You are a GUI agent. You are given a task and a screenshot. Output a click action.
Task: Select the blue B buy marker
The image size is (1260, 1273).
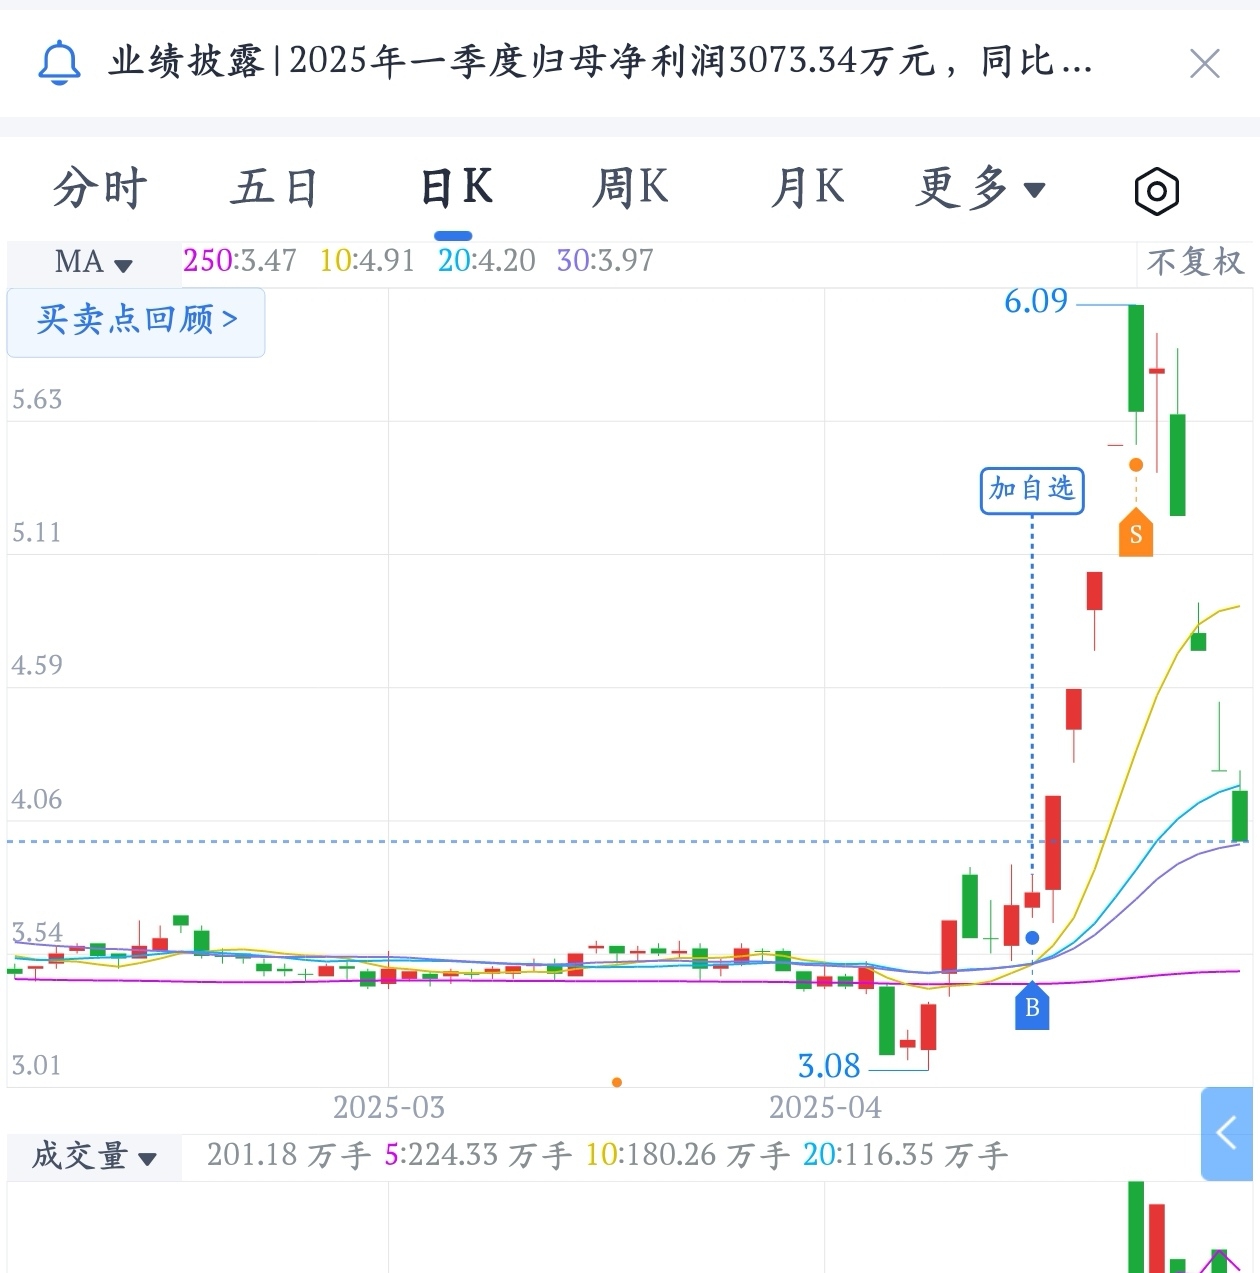click(1032, 1006)
